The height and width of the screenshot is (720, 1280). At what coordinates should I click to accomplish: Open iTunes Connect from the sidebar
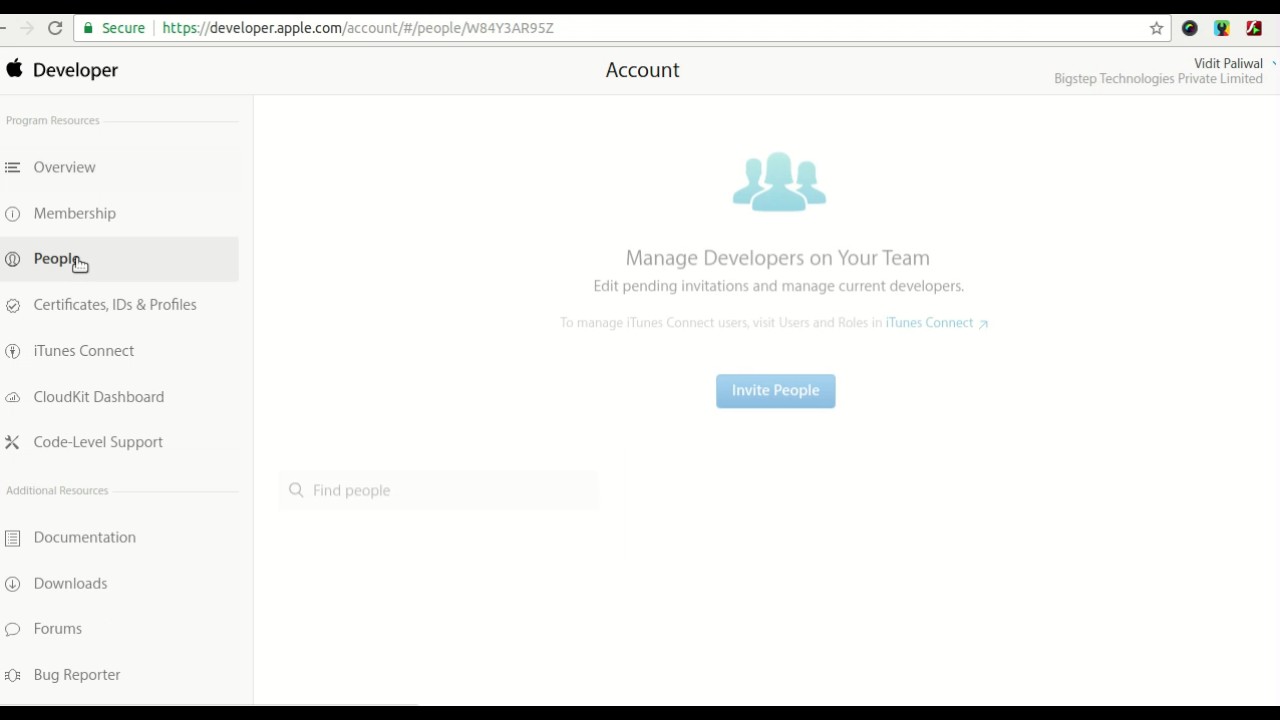(83, 351)
